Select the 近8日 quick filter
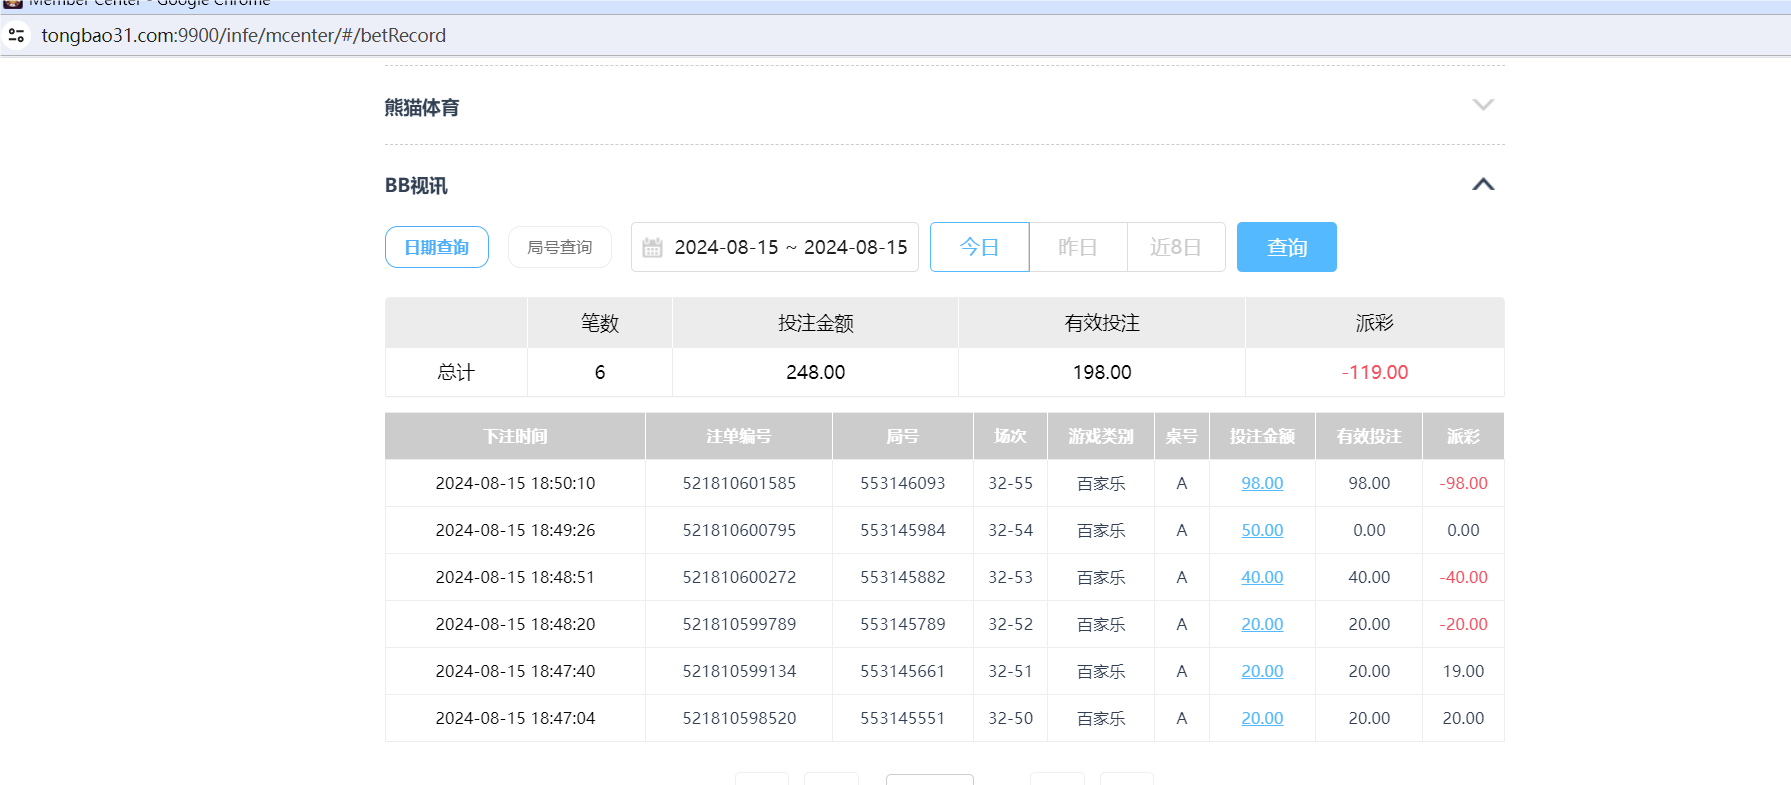Screen dimensions: 1791x785 click(1175, 247)
